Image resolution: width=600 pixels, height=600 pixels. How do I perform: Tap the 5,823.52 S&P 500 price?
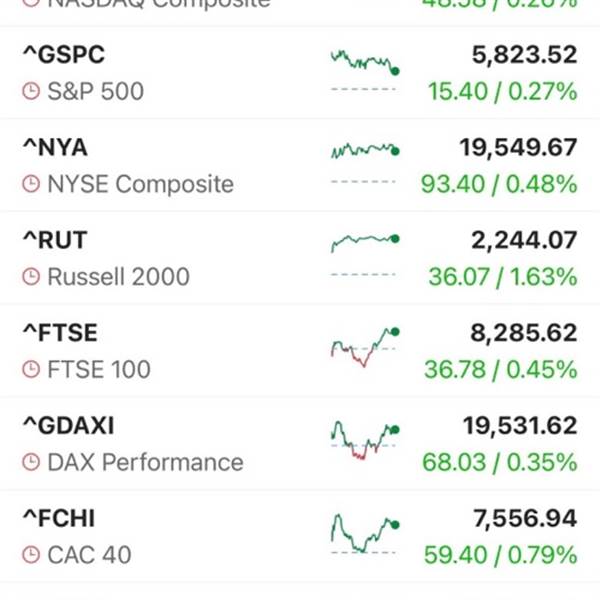point(524,55)
